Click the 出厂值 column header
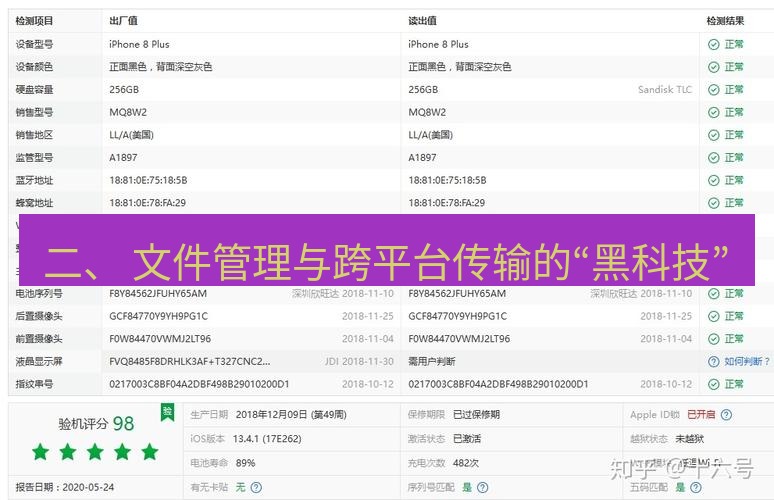 [123, 21]
